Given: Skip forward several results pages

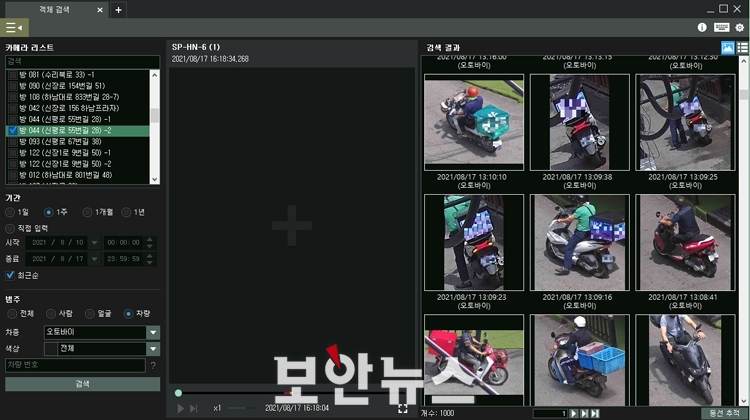Looking at the screenshot, I should click(584, 413).
